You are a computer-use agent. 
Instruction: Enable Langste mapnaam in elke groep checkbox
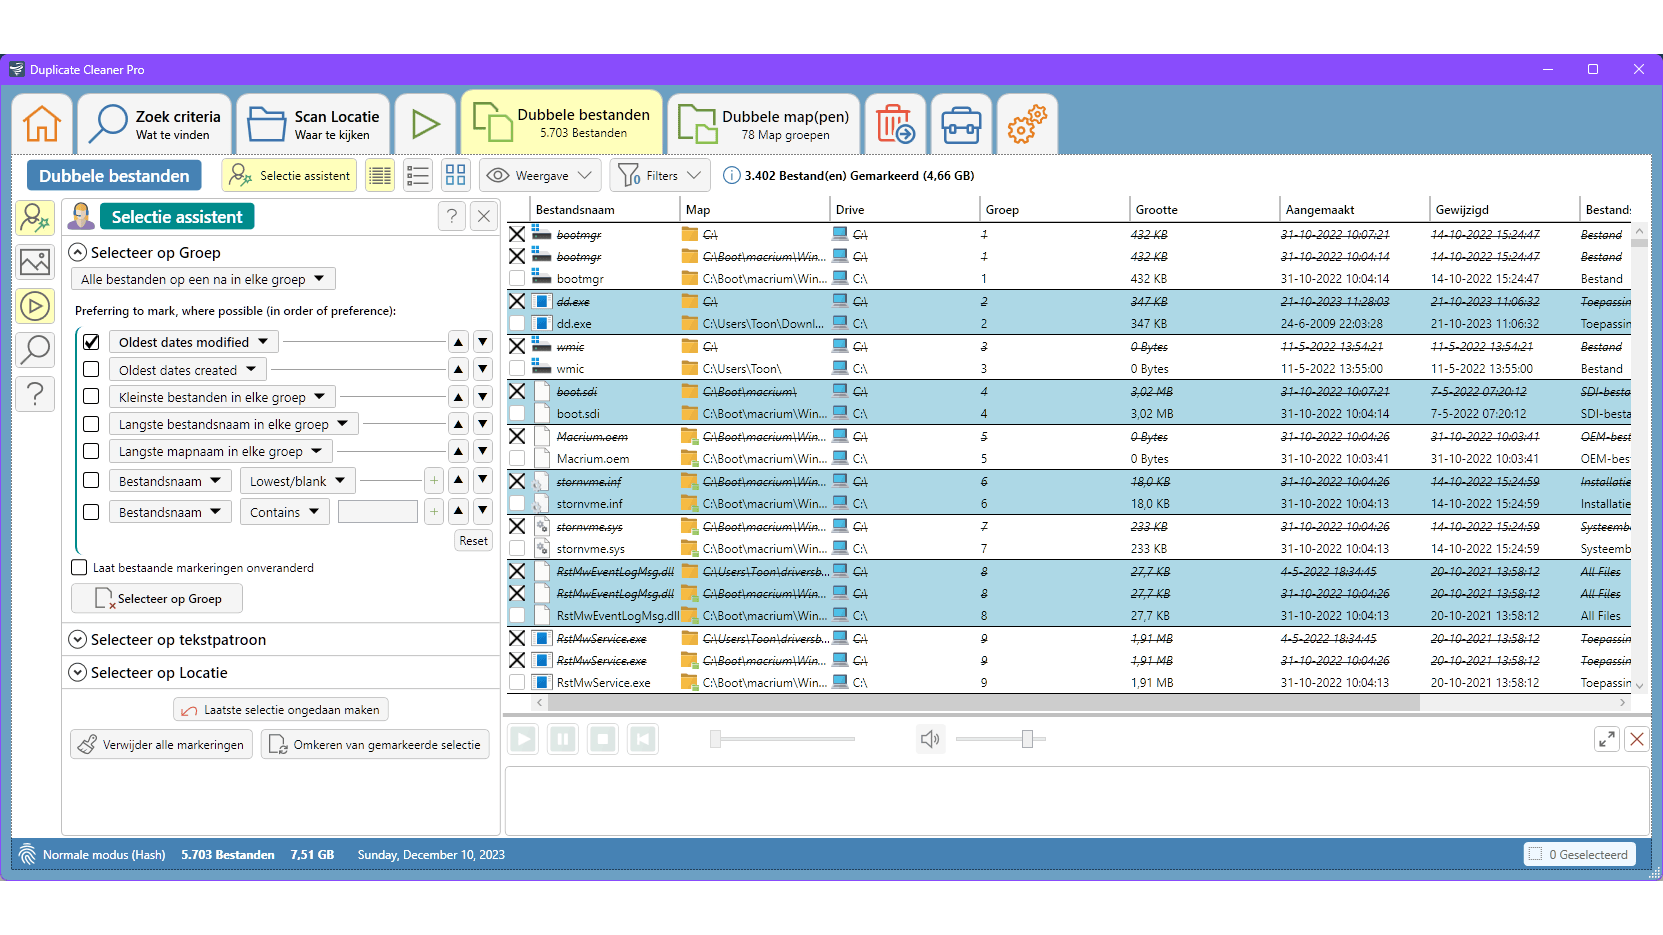point(91,451)
